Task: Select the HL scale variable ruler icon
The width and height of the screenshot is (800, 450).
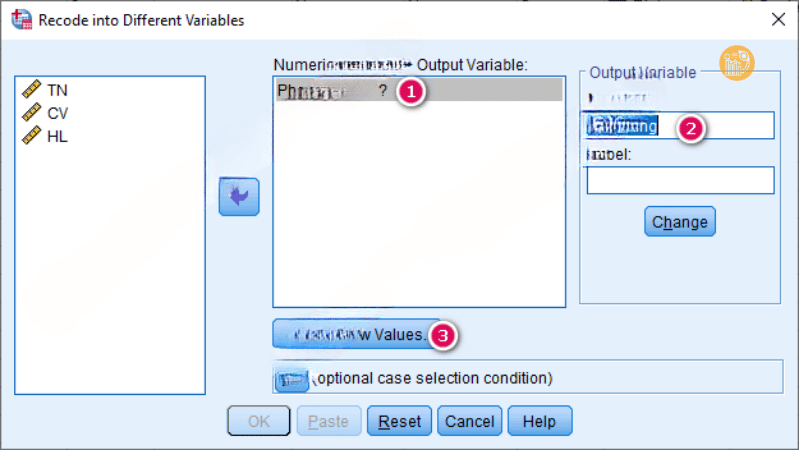Action: pyautogui.click(x=31, y=136)
